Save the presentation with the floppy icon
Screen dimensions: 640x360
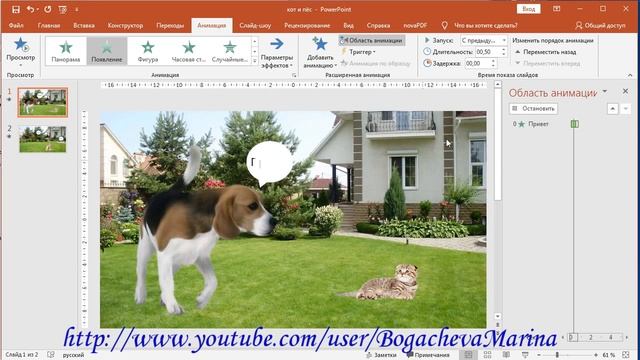tap(16, 9)
